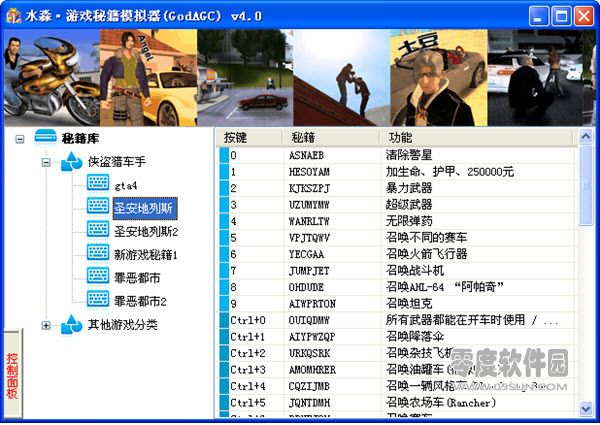Select the URKQSRK cheat code
Viewport: 600px width, 425px height.
[309, 353]
